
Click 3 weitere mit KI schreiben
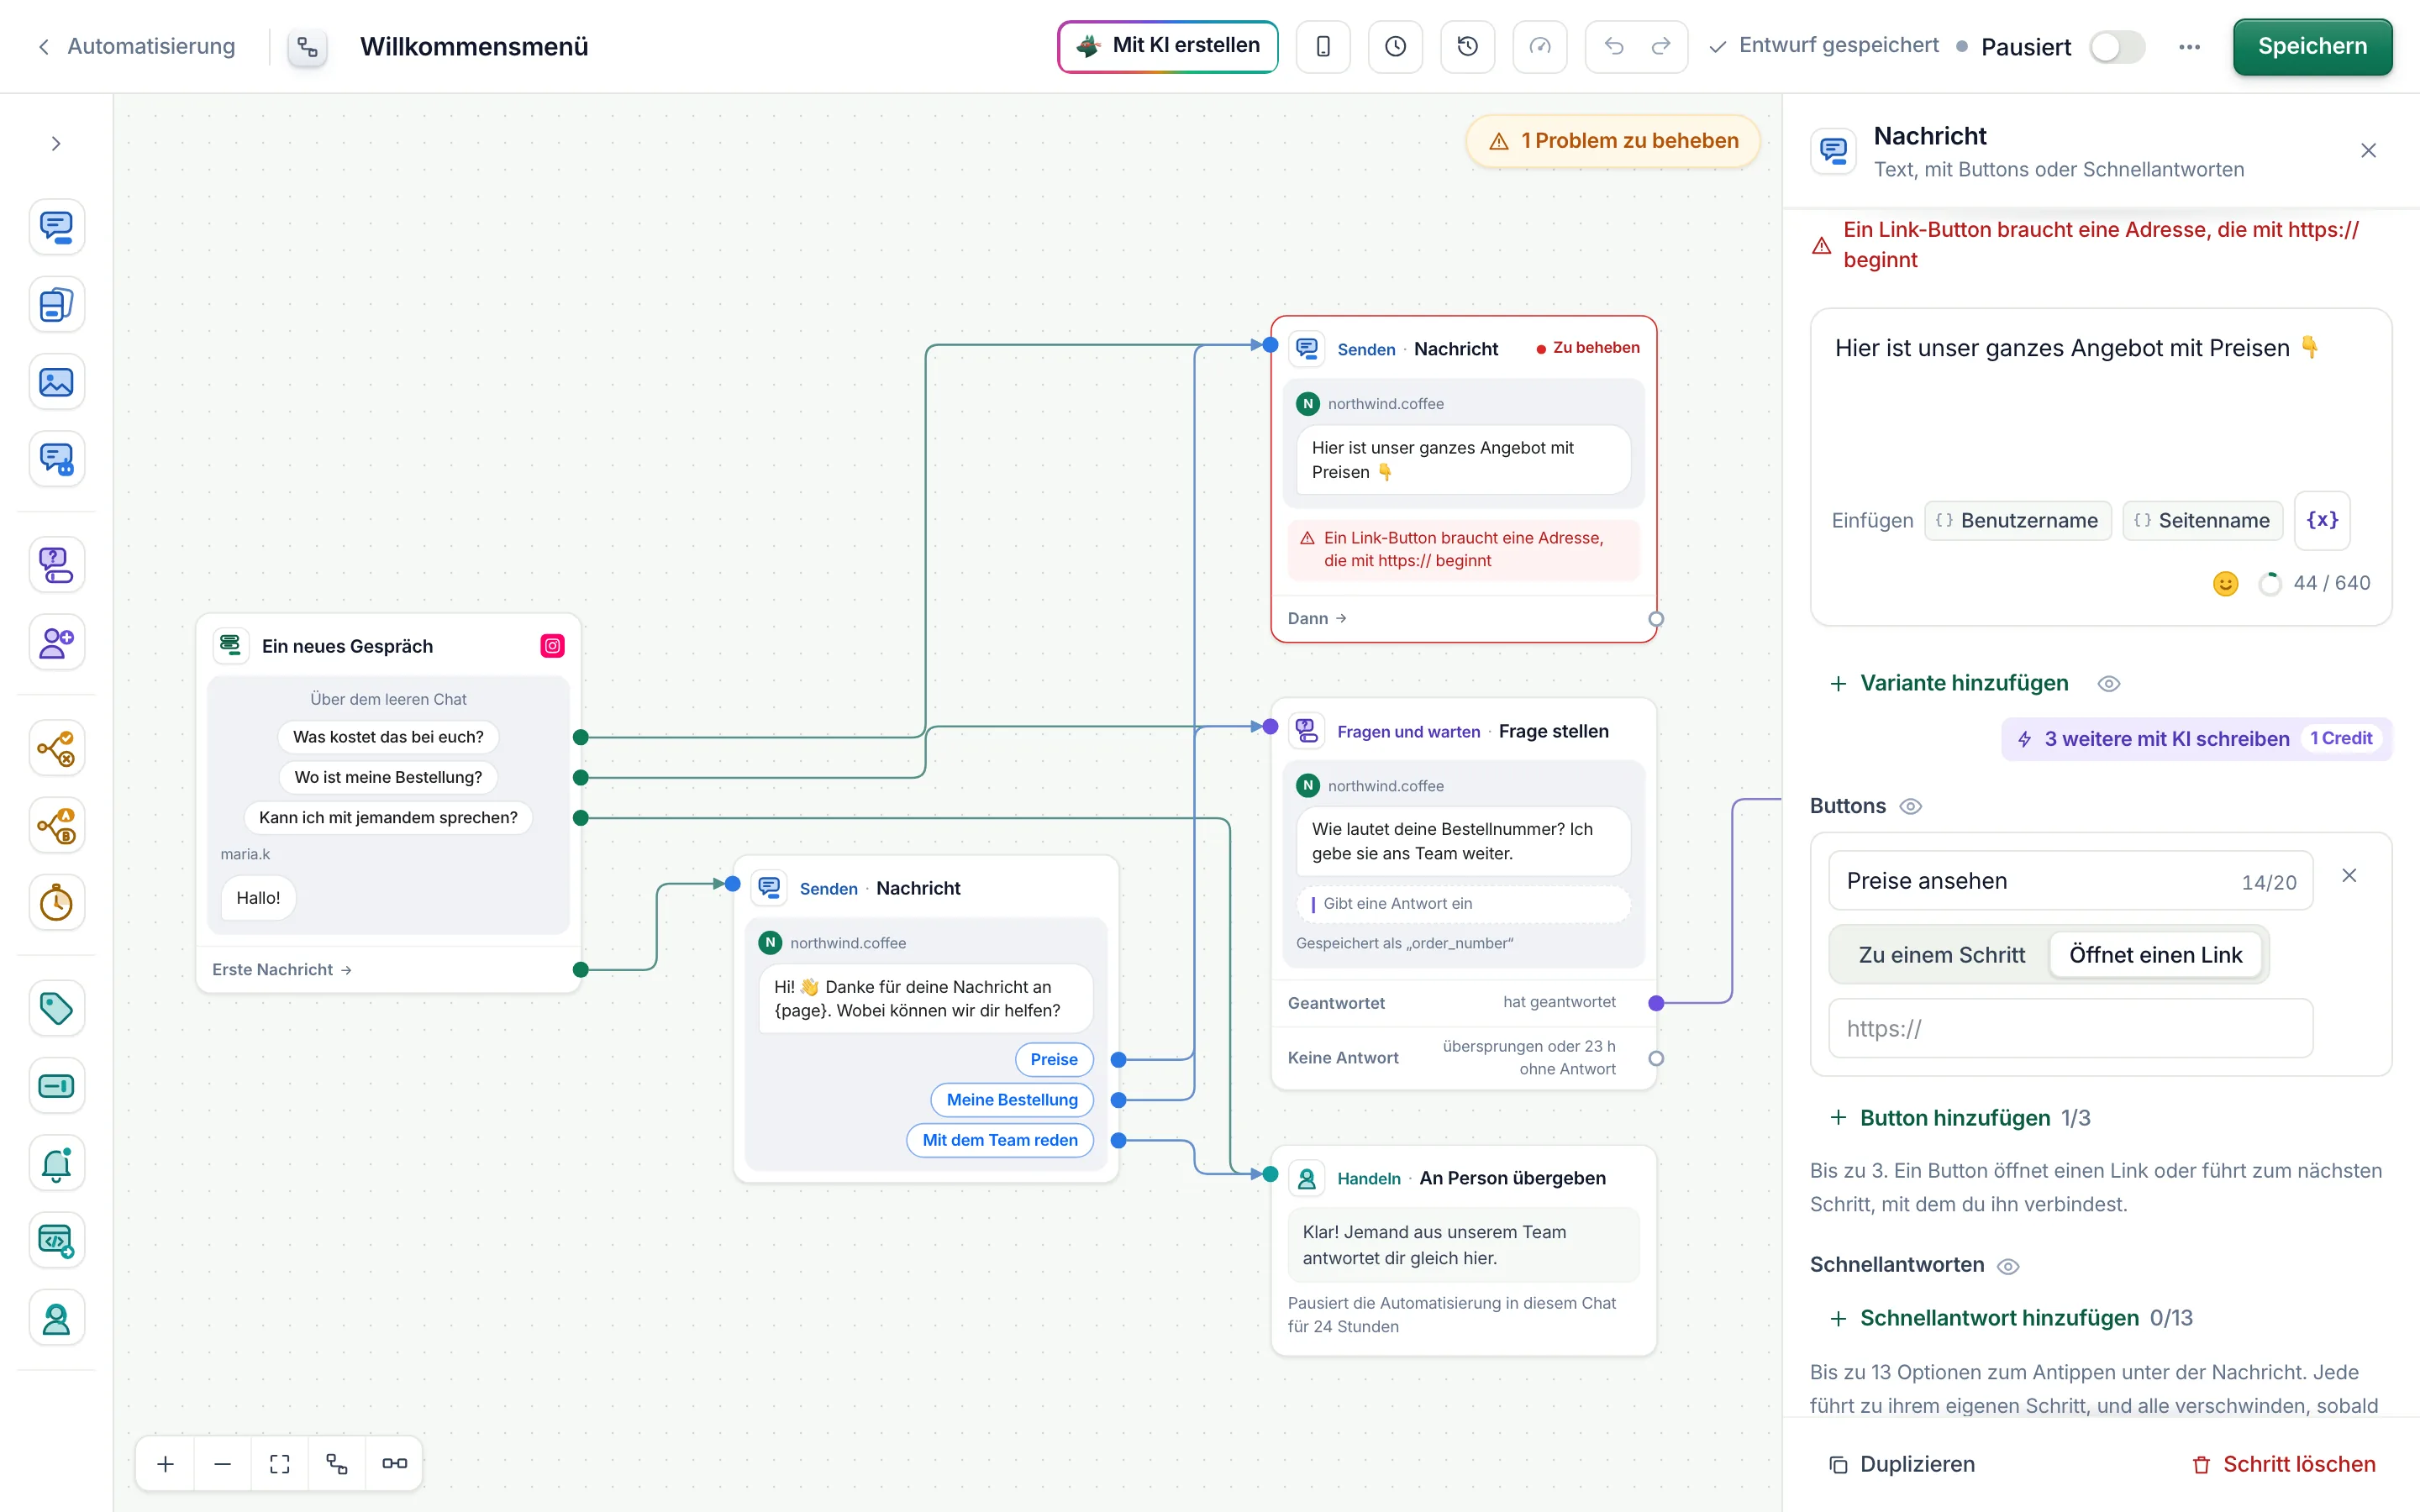click(2196, 738)
